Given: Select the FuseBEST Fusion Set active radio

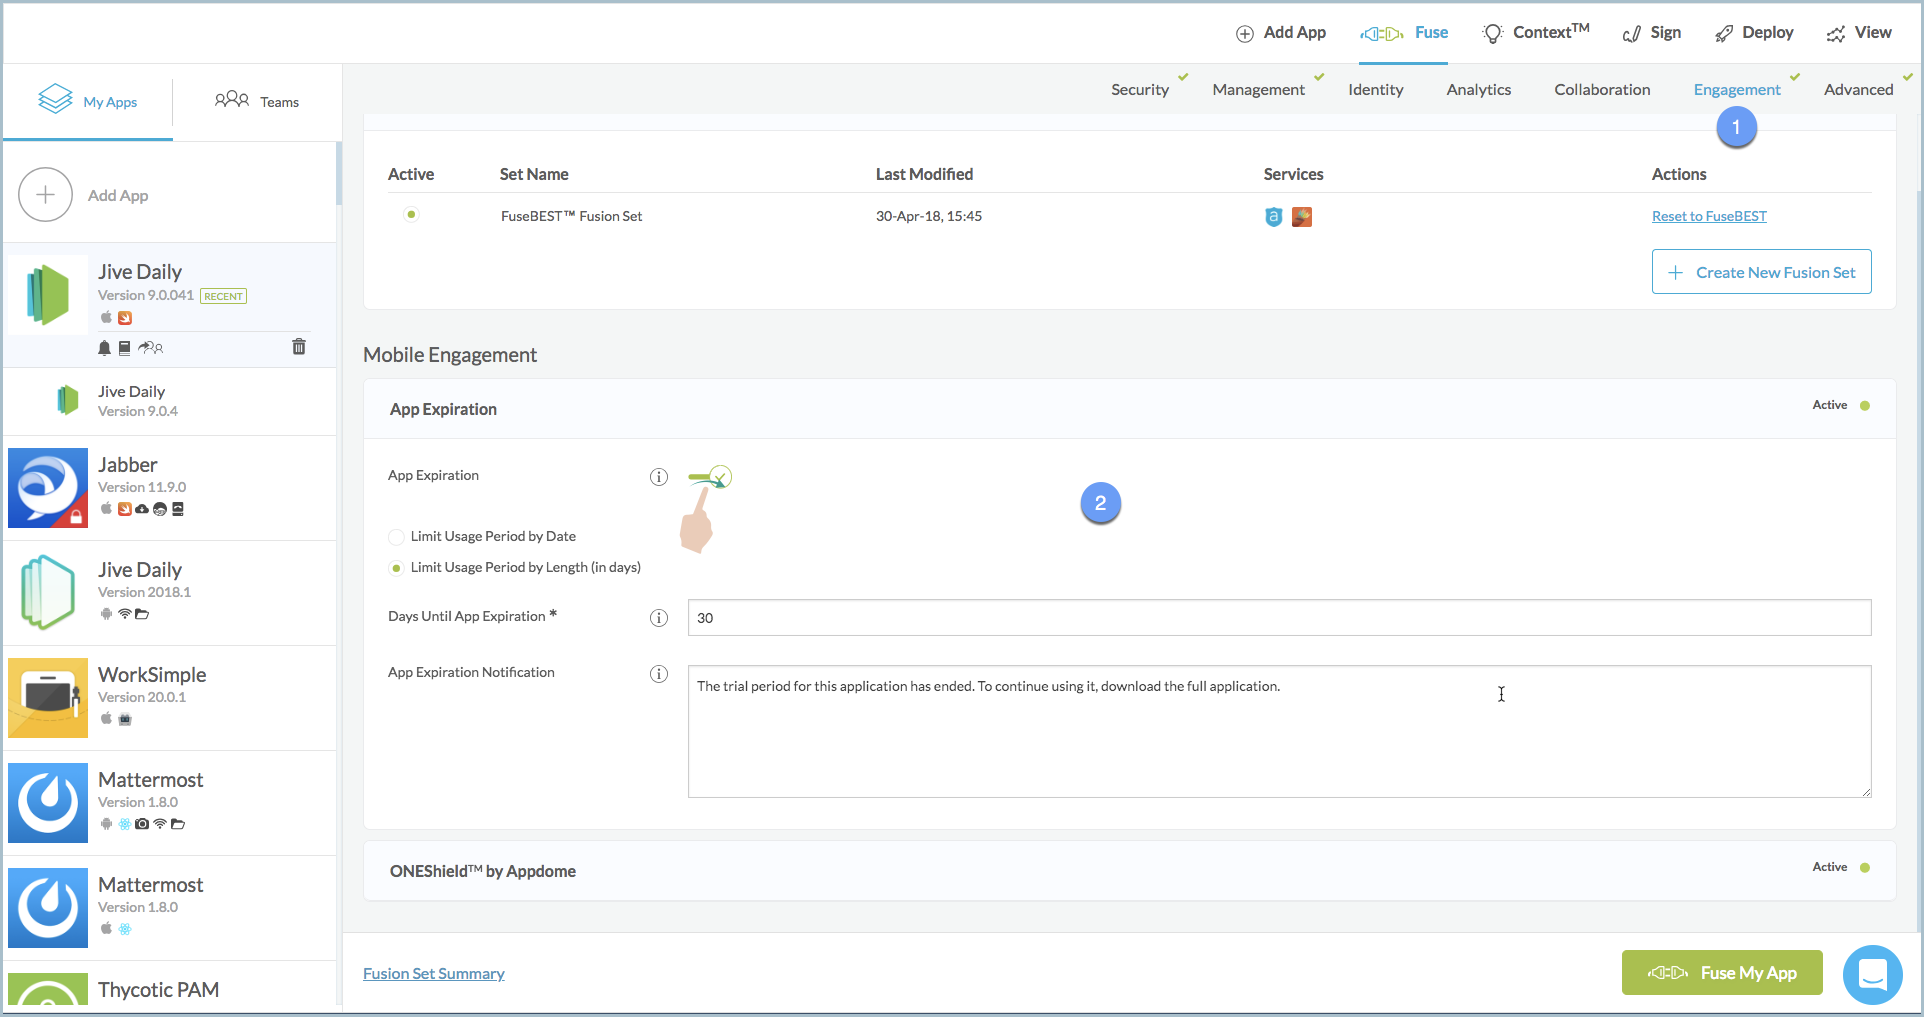Looking at the screenshot, I should coord(411,215).
